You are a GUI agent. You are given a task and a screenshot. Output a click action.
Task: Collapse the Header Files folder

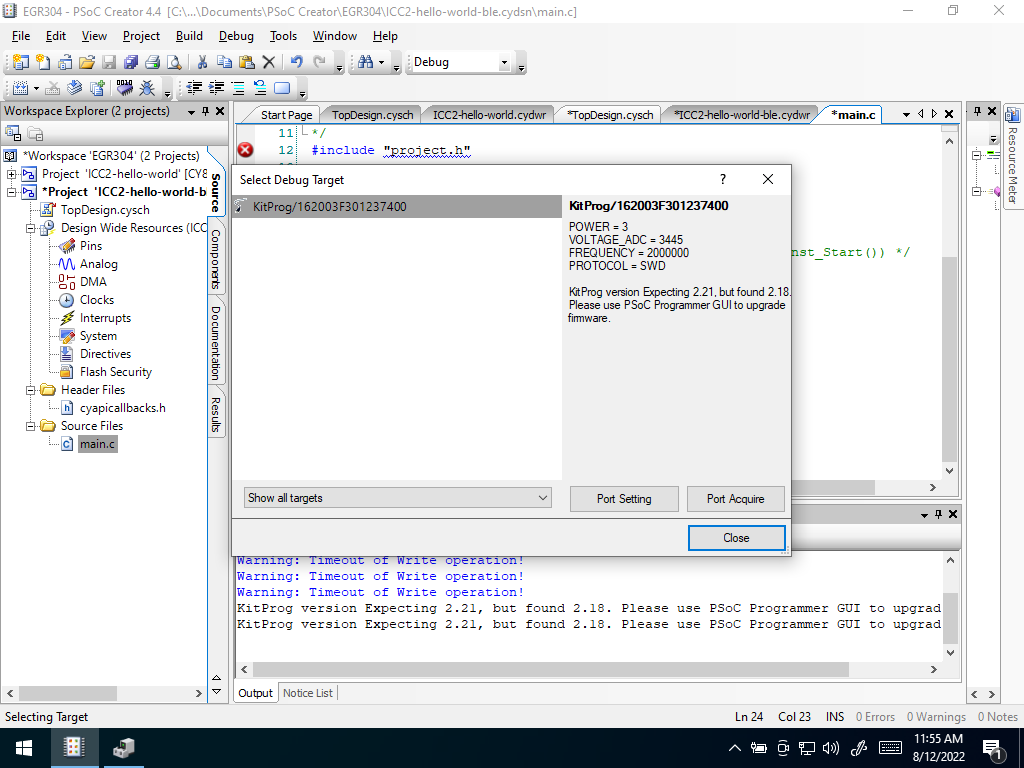(30, 390)
